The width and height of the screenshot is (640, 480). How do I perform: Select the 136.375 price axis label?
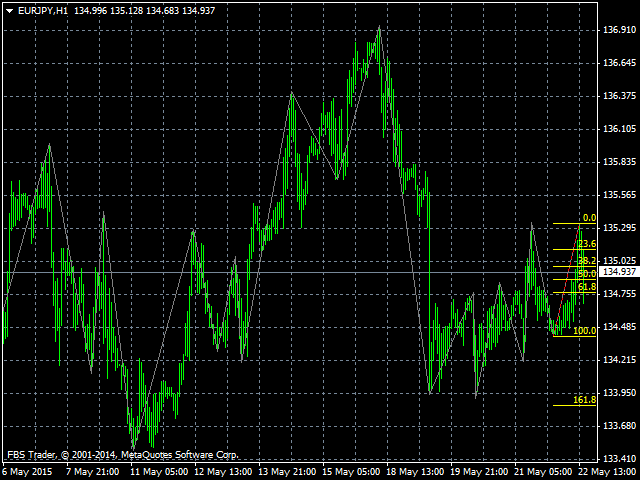pos(619,96)
